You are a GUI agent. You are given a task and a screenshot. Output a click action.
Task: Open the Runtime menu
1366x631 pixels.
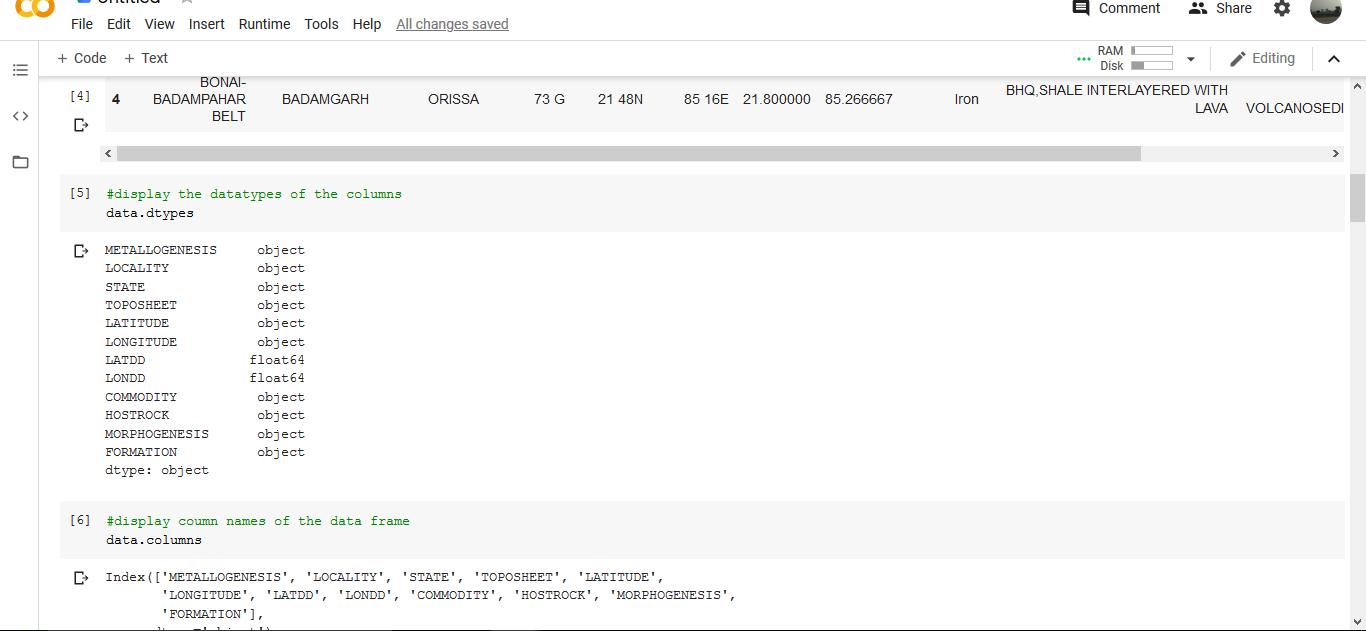[264, 24]
